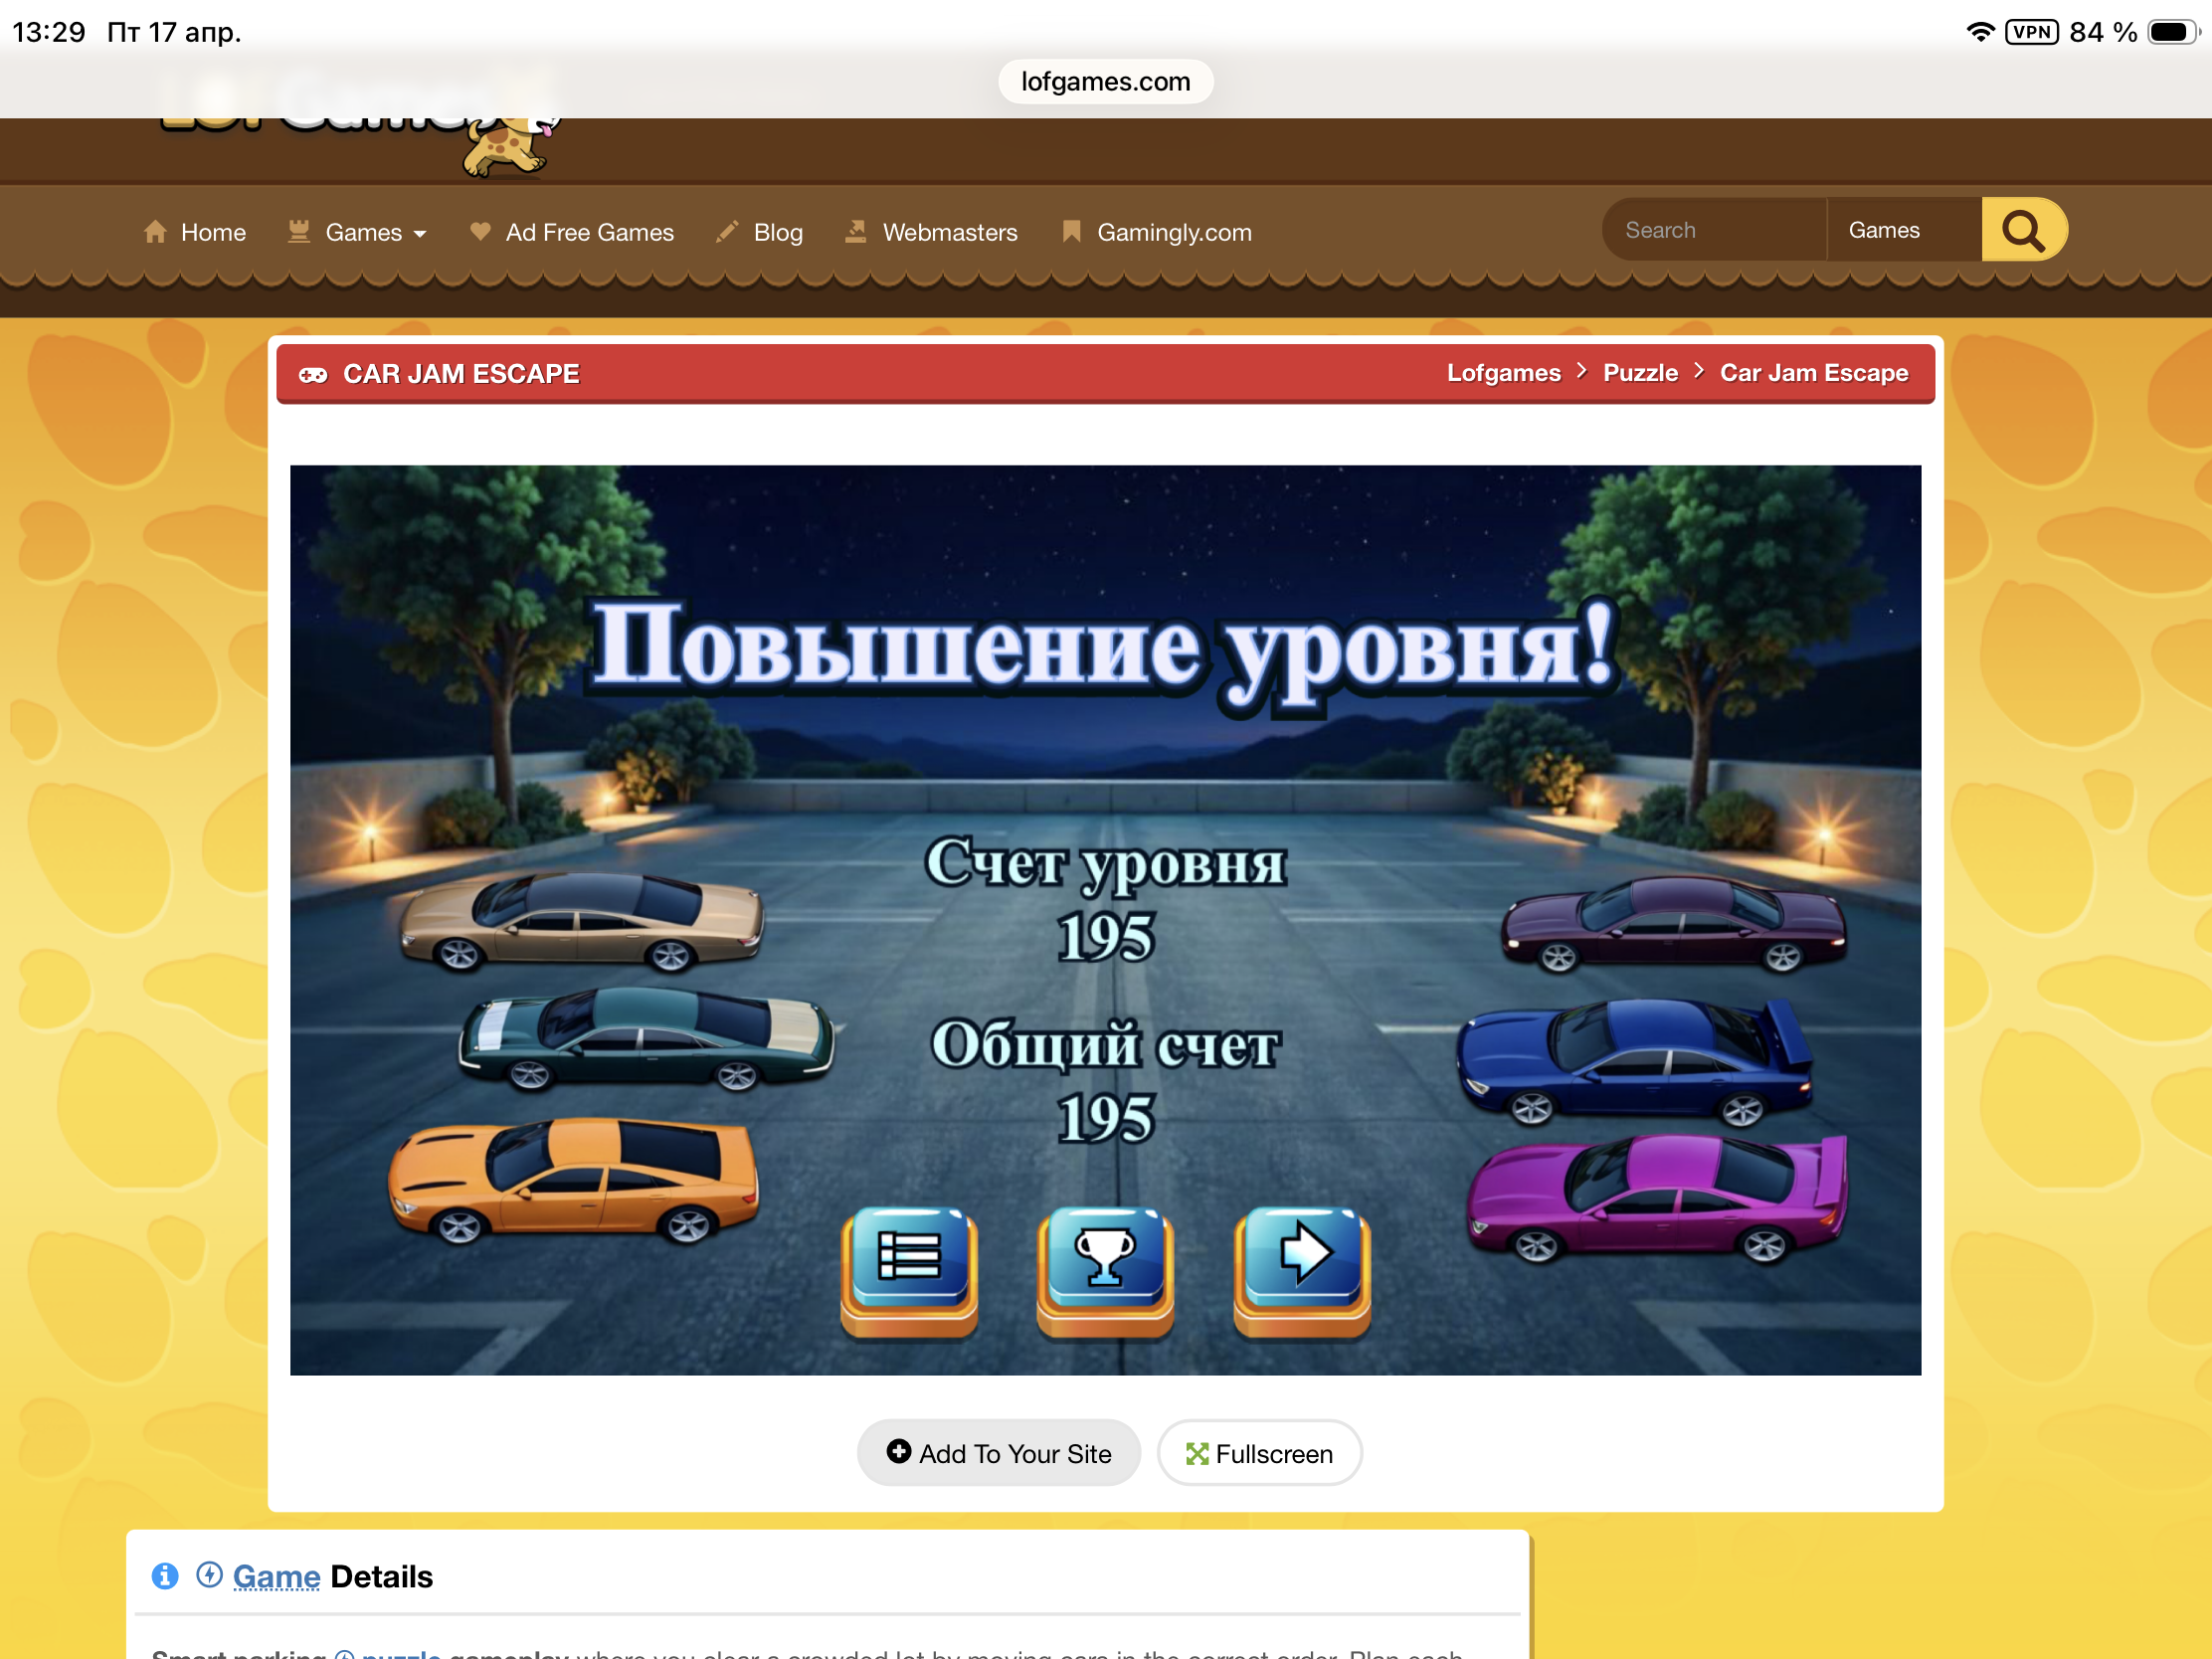Click the Puzzle breadcrumb link
Screen dimensions: 2212x1659
click(x=1640, y=373)
